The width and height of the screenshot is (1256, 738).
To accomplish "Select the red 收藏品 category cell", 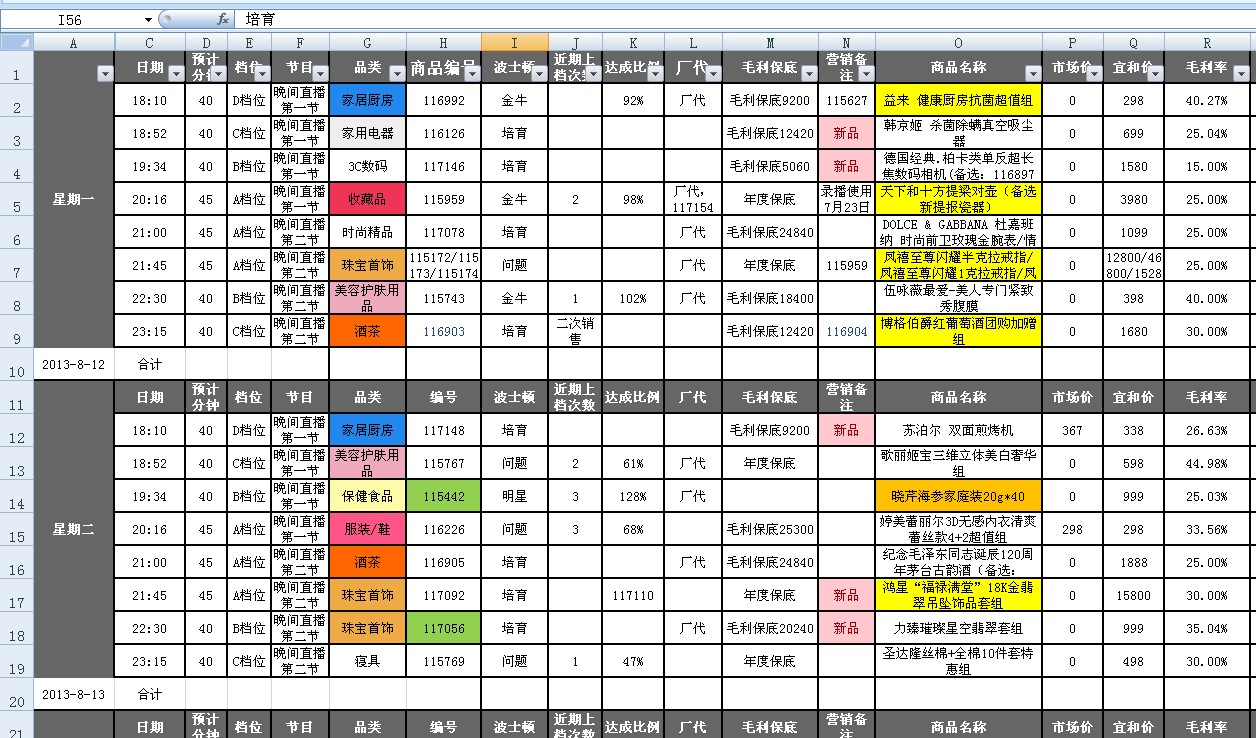I will pyautogui.click(x=367, y=200).
